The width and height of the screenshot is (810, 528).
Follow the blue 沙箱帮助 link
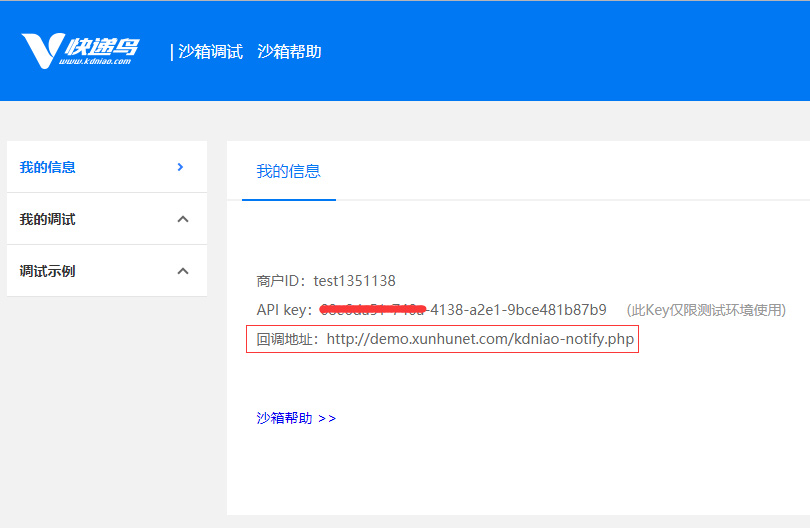tap(284, 418)
